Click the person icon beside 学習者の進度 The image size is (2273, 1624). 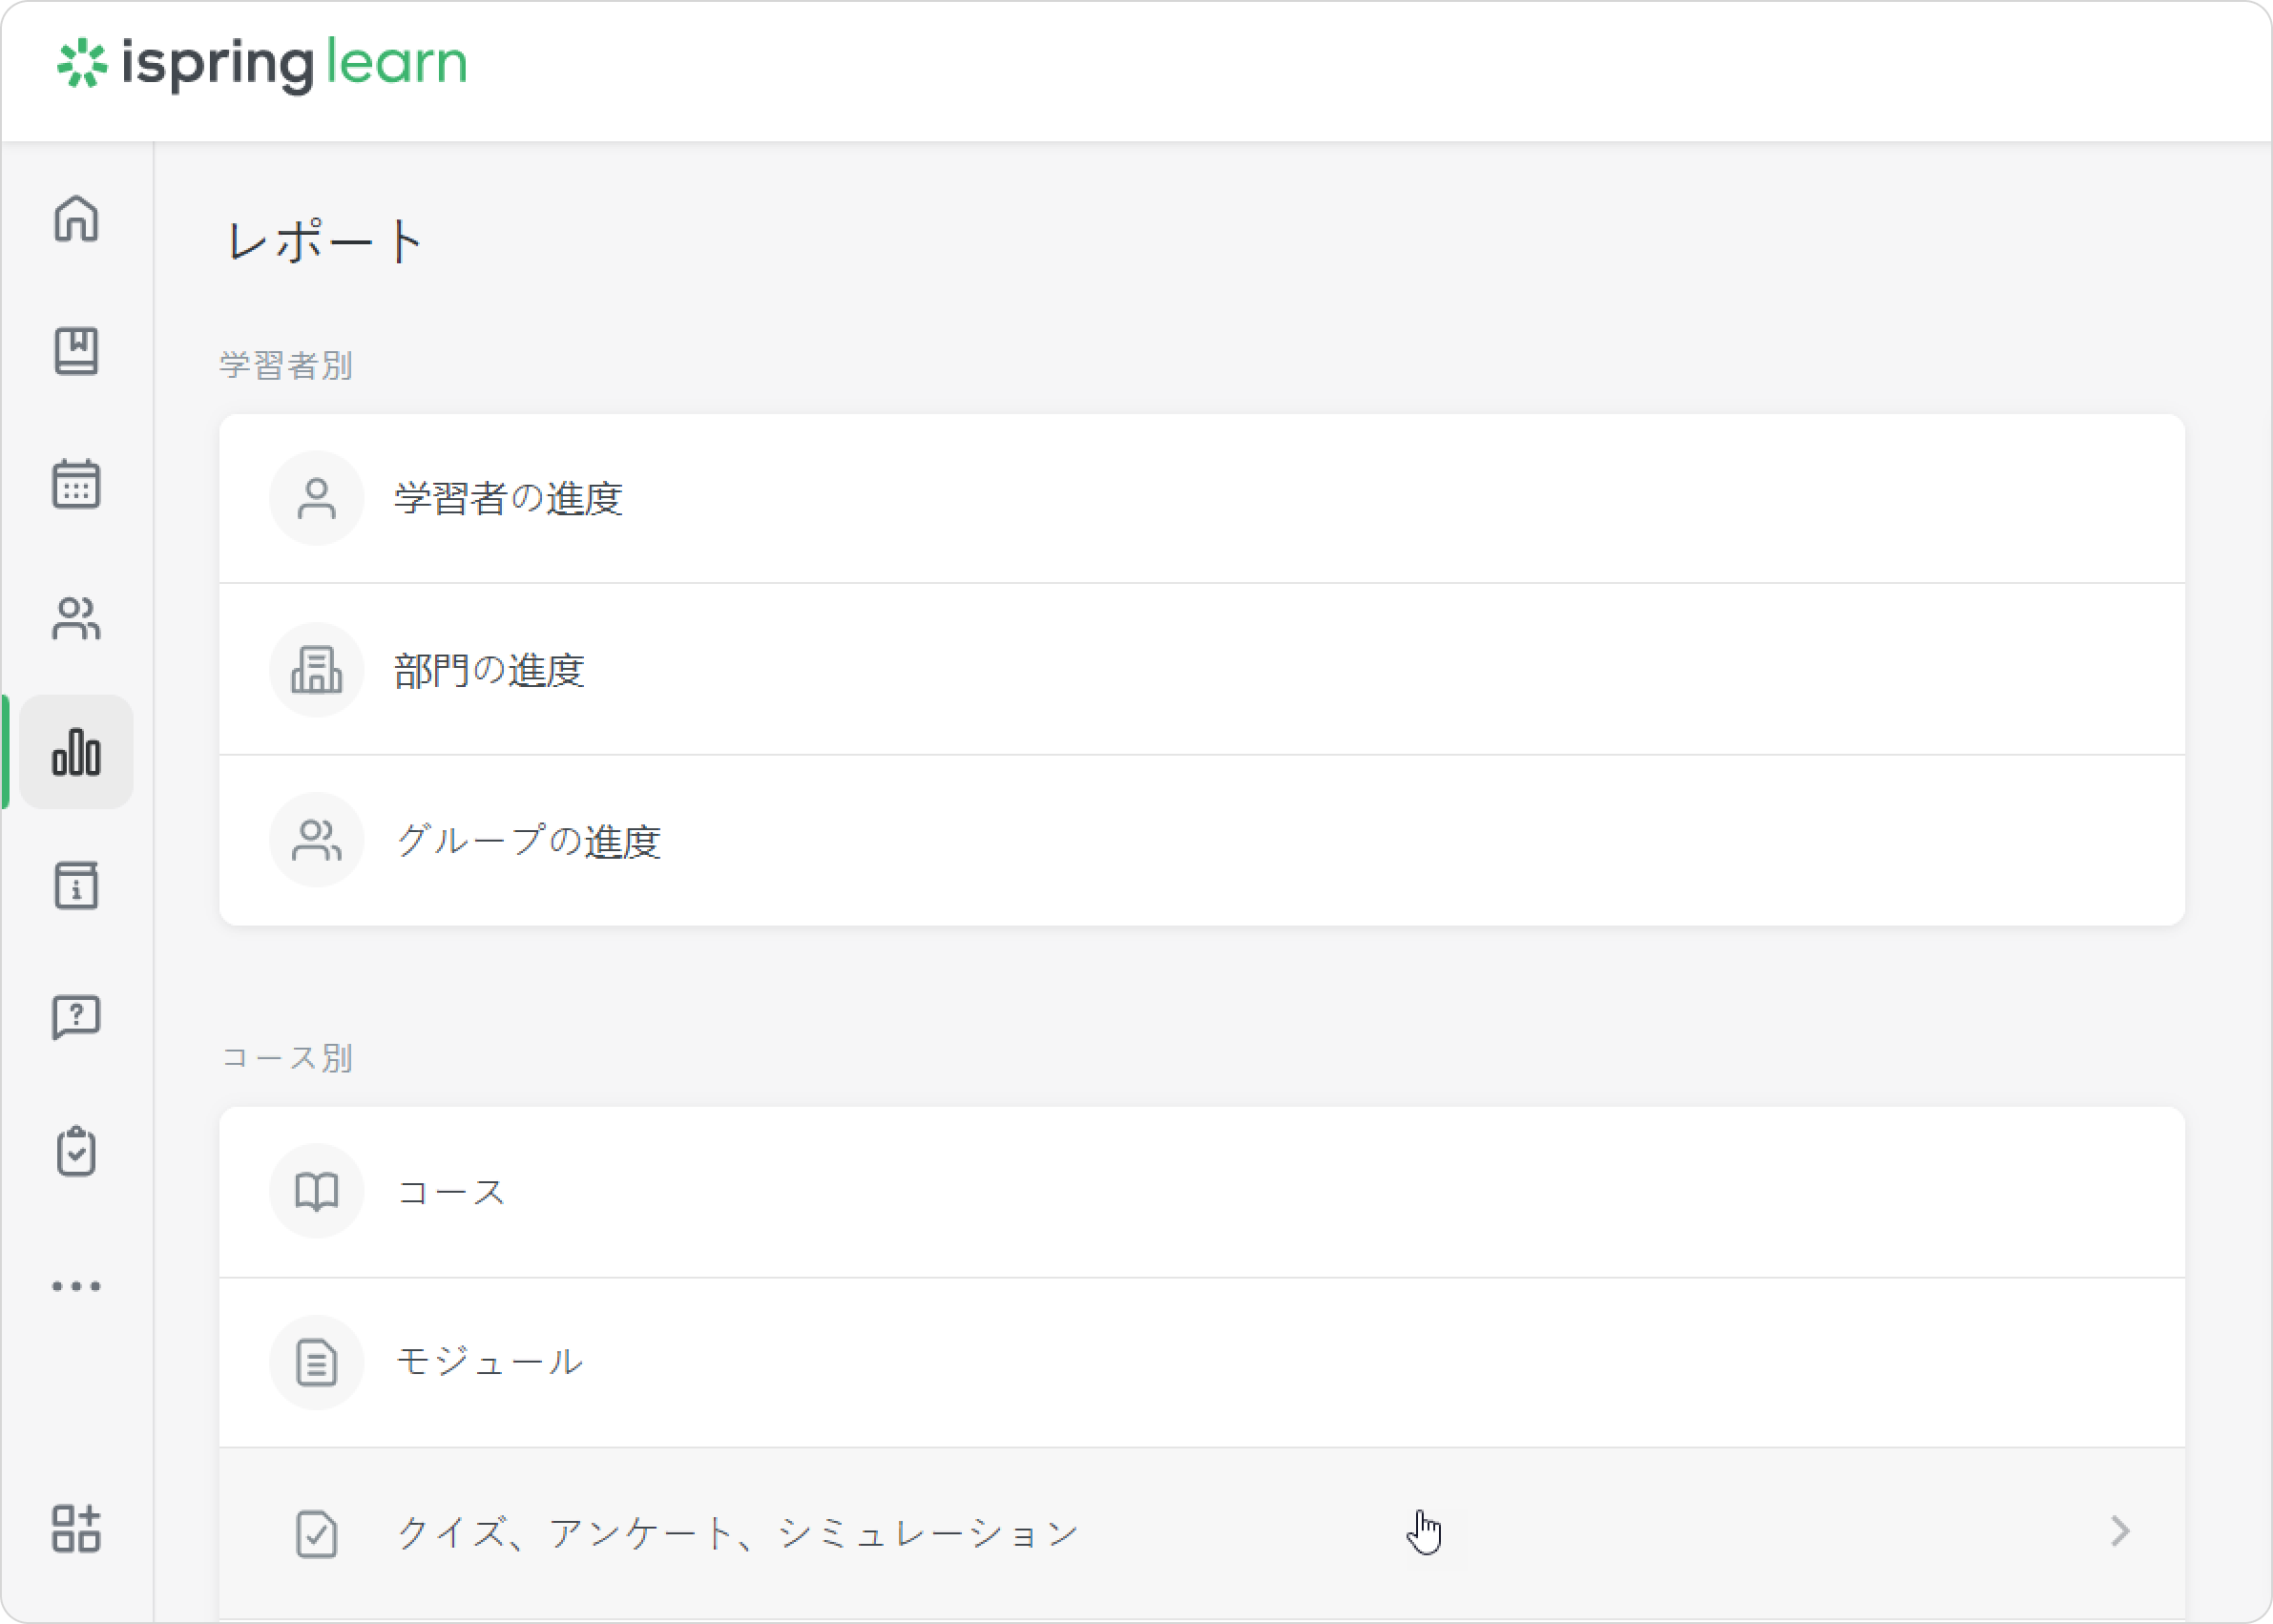pos(316,498)
